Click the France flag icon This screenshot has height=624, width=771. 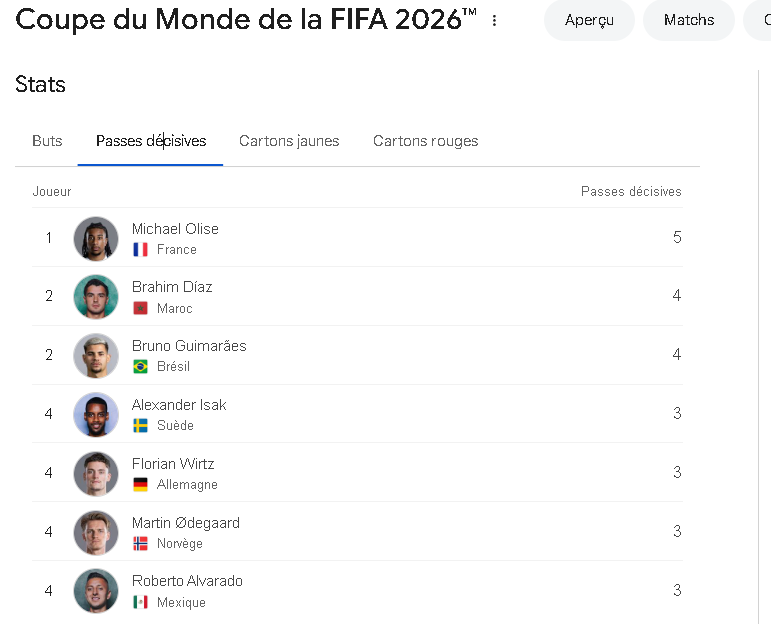pos(140,250)
